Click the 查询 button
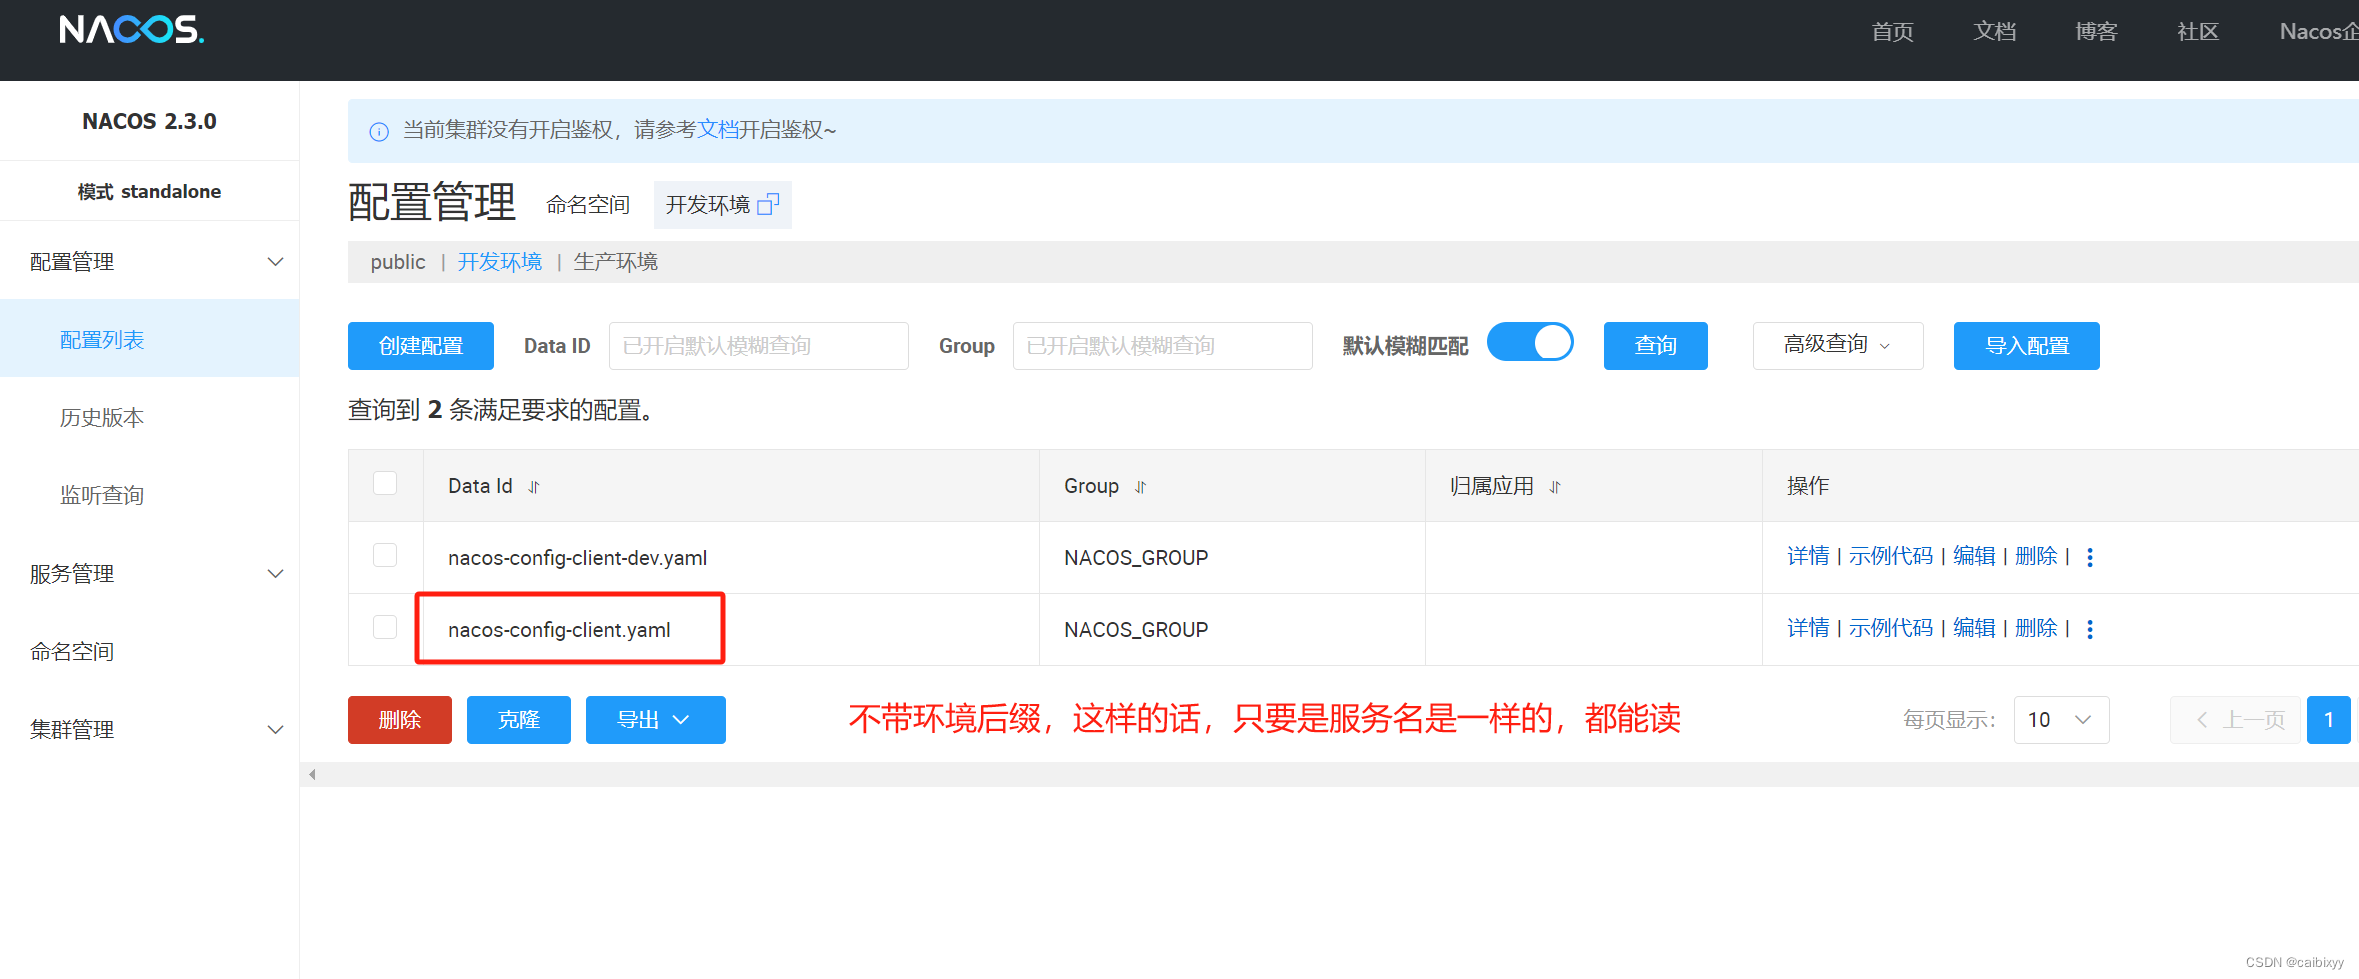 (1655, 345)
